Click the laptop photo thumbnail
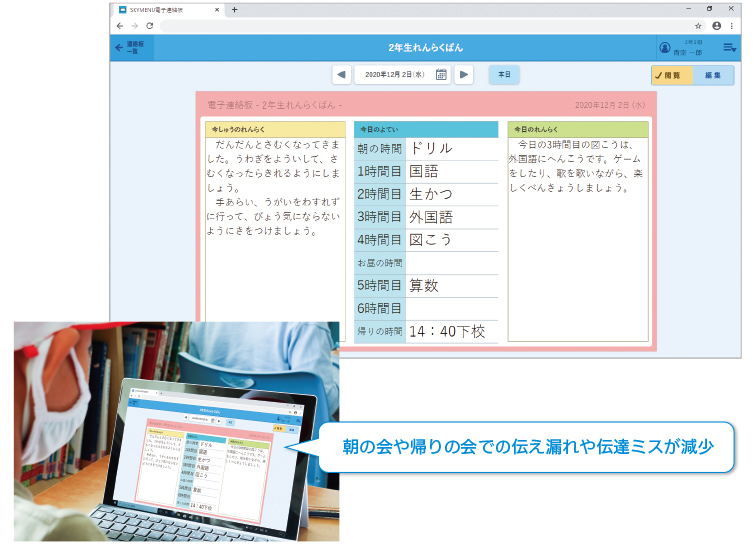754x544 pixels. point(176,431)
